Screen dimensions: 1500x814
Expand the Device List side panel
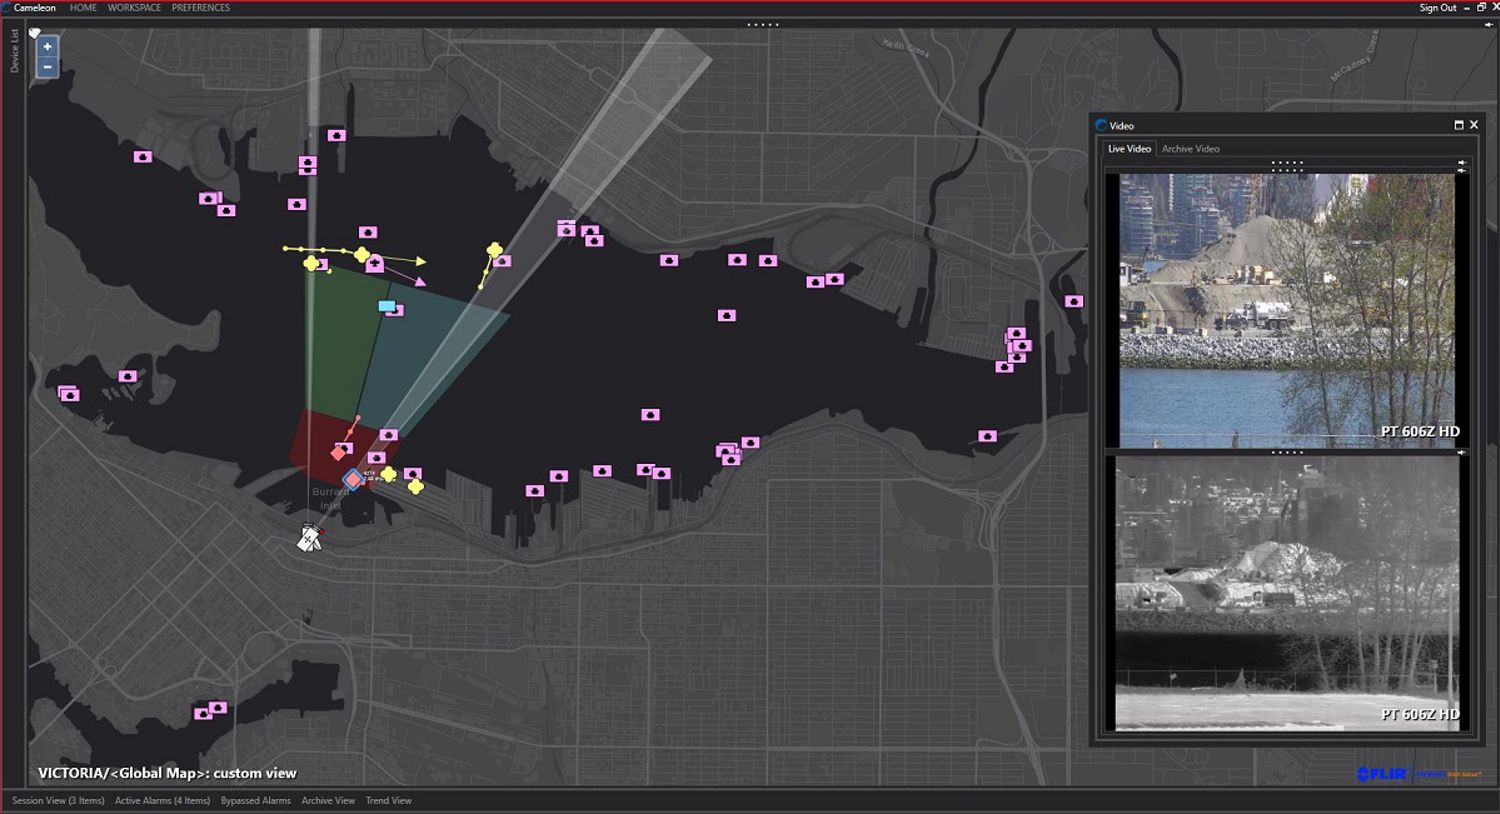(x=14, y=50)
